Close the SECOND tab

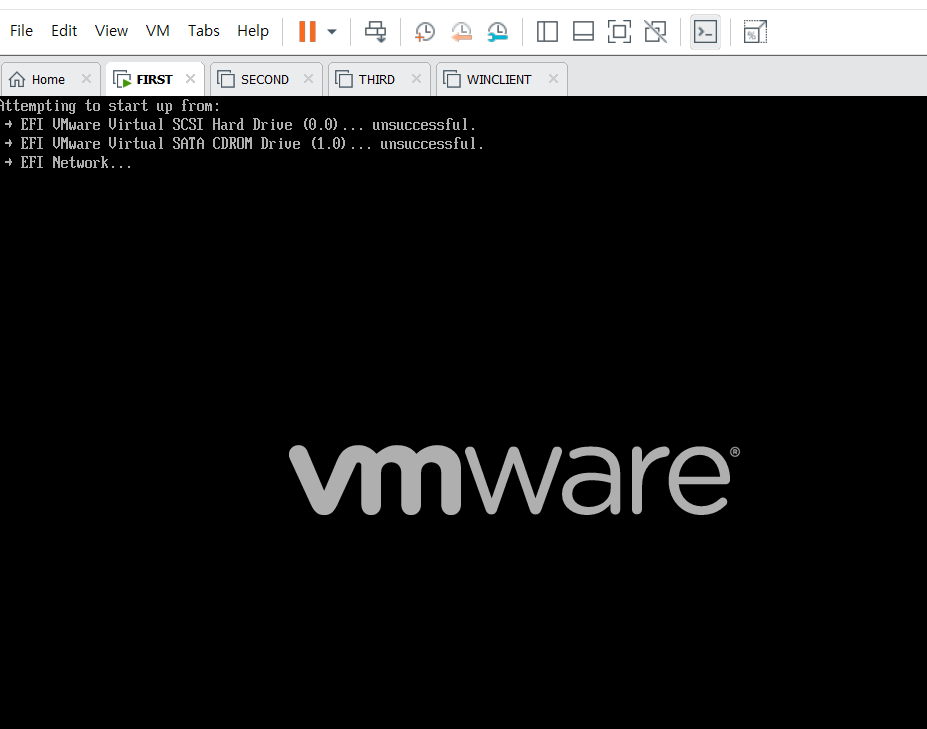[x=308, y=79]
